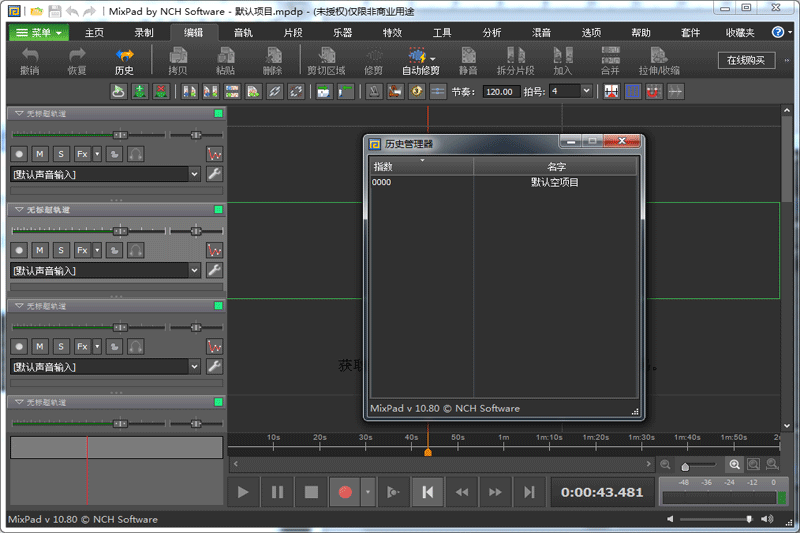The height and width of the screenshot is (533, 800).
Task: Click the speaker volume icon in status bar
Action: pos(767,519)
